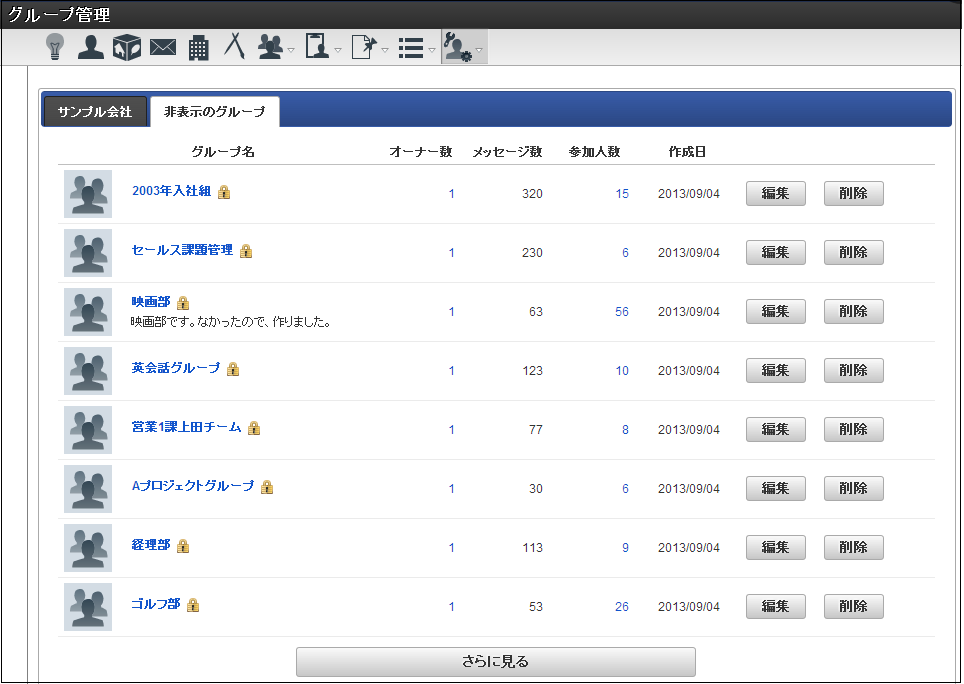This screenshot has height=684, width=964.
Task: Open the 英会話グループ group link
Action: pos(176,368)
